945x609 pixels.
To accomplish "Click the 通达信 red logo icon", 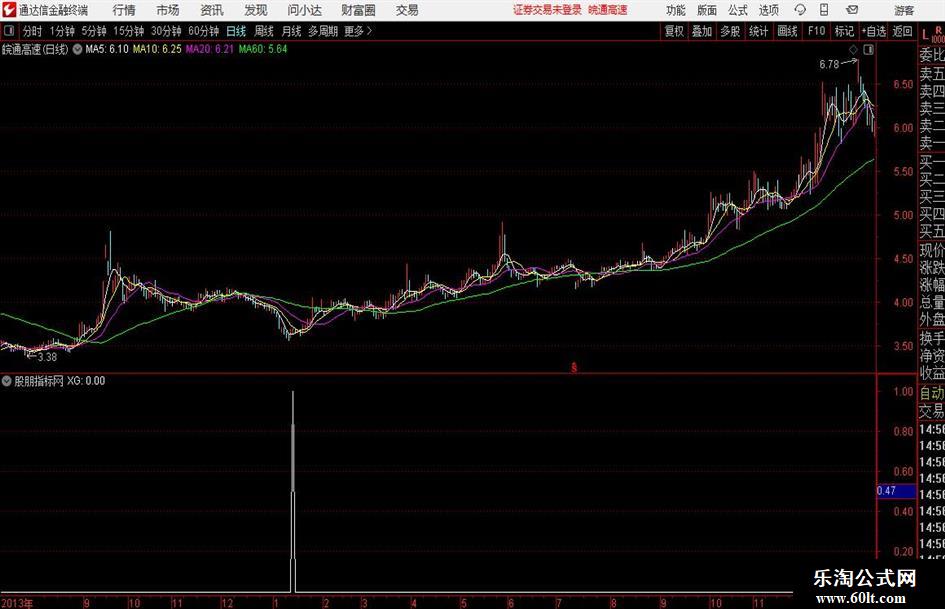I will pyautogui.click(x=9, y=10).
